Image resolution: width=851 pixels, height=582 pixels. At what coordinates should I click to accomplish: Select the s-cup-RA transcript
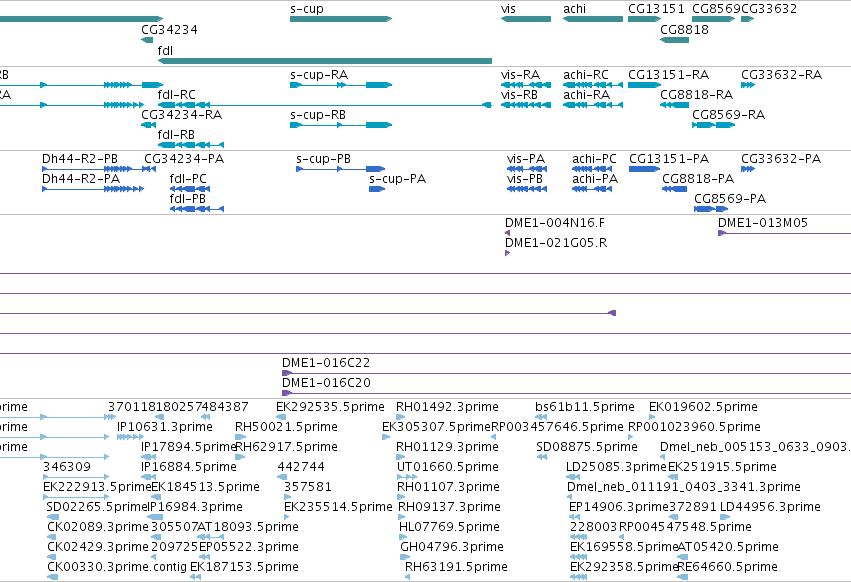341,85
